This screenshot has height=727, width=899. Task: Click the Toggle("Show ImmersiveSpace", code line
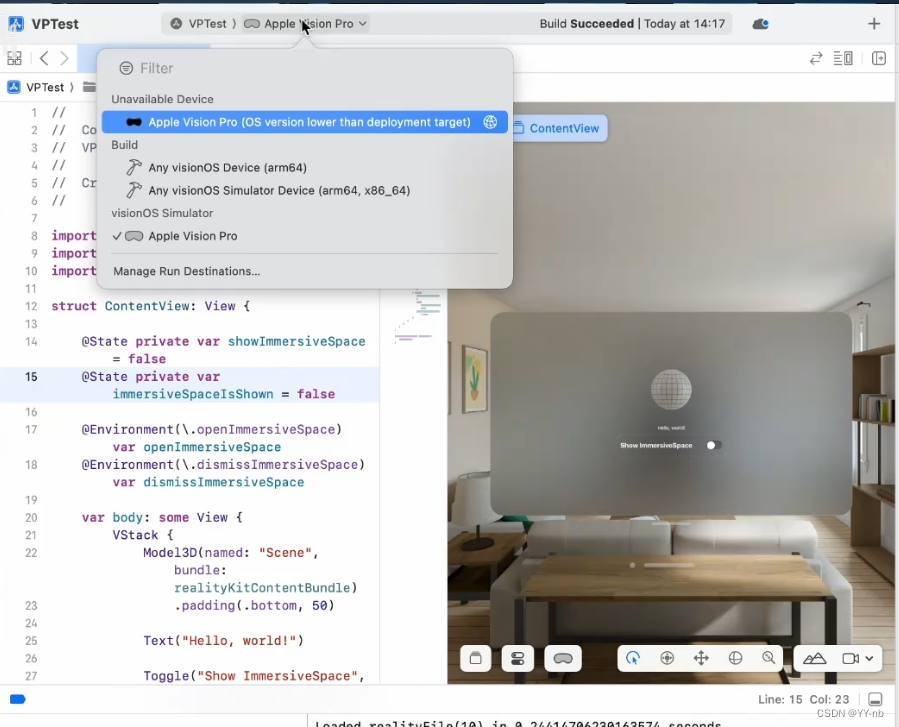point(254,676)
